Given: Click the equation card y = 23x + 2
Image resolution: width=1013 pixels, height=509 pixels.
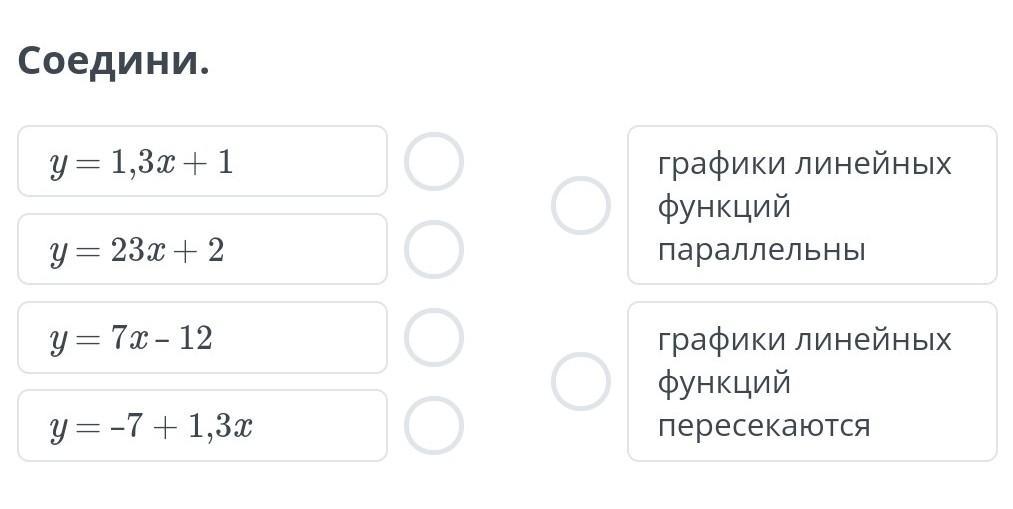Looking at the screenshot, I should tap(202, 249).
